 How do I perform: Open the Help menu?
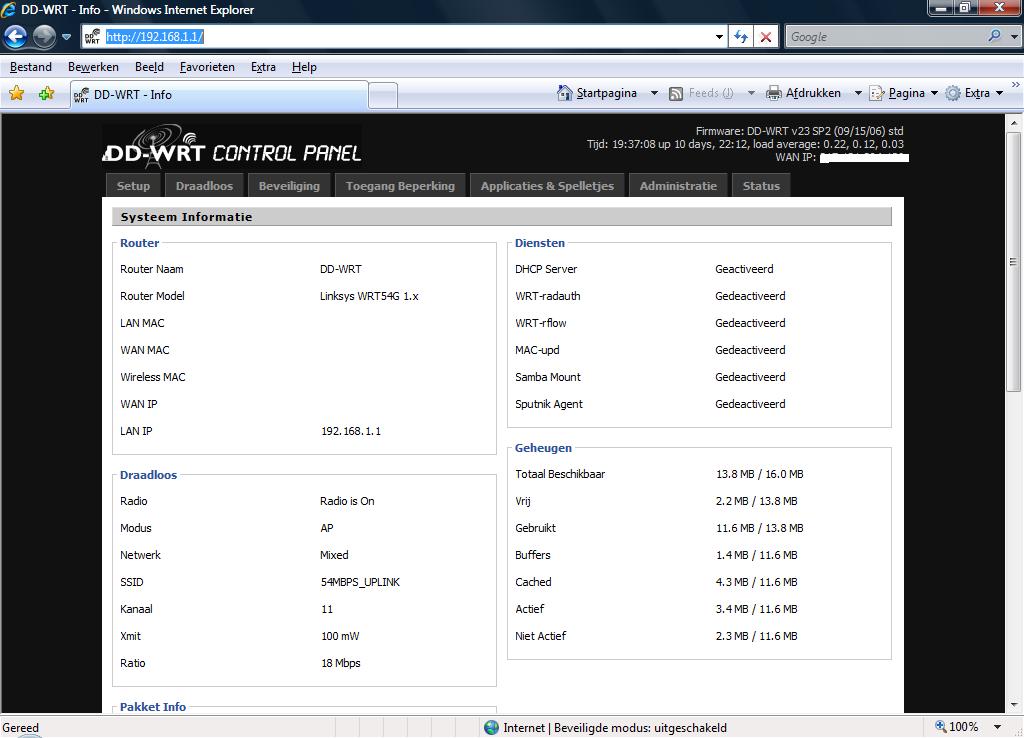click(304, 67)
